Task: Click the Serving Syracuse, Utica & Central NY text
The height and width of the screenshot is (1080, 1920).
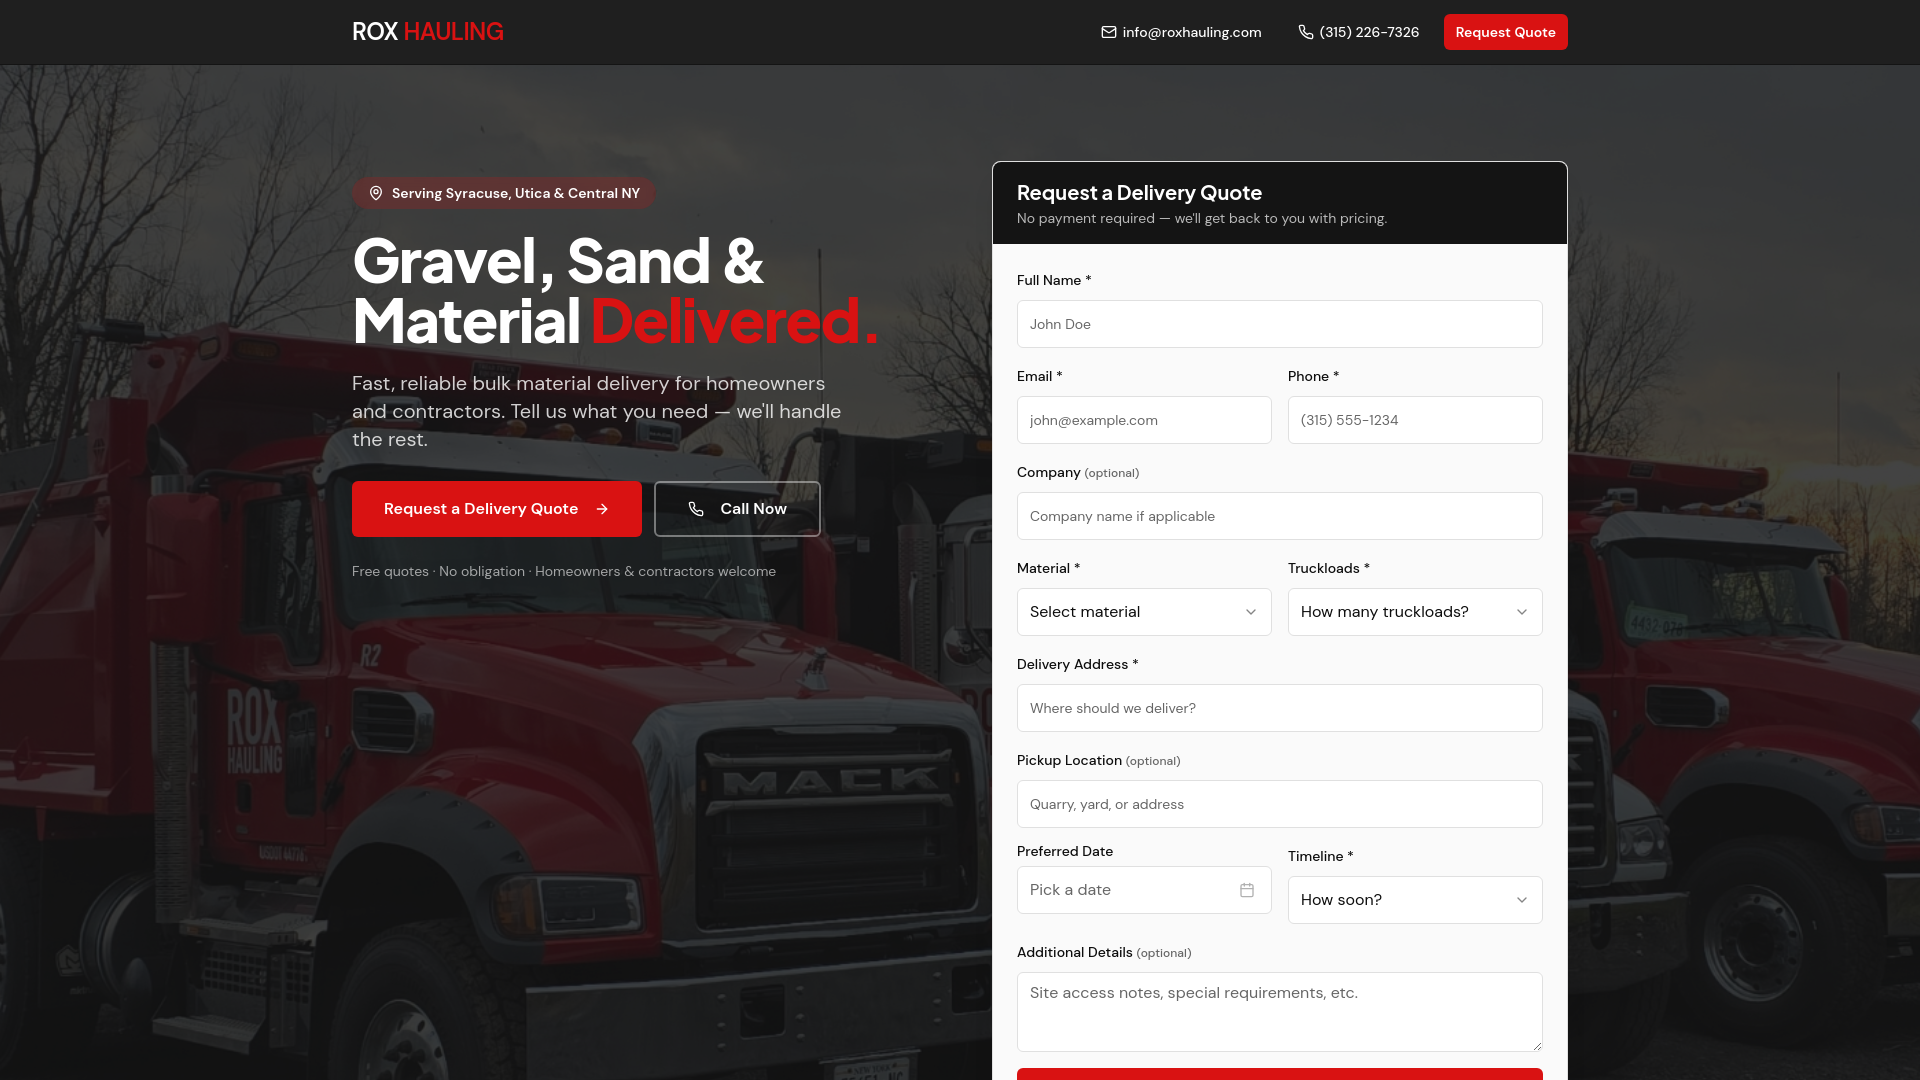Action: point(516,193)
